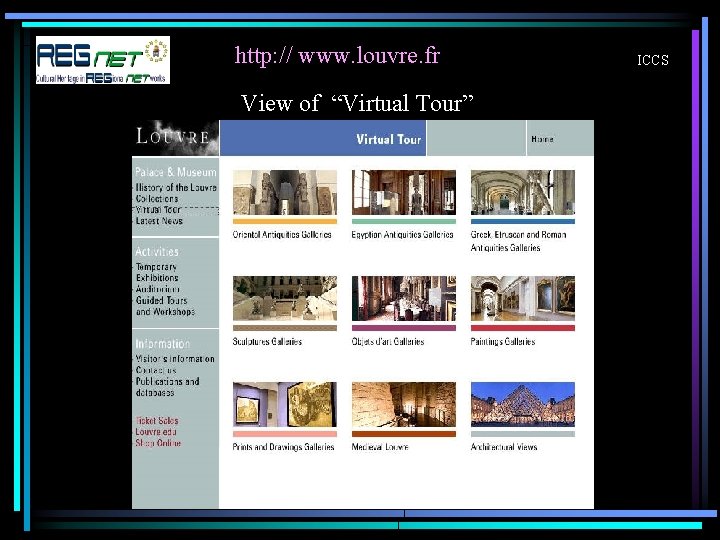Open Latest News in the sidebar
This screenshot has height=540, width=720.
(159, 221)
